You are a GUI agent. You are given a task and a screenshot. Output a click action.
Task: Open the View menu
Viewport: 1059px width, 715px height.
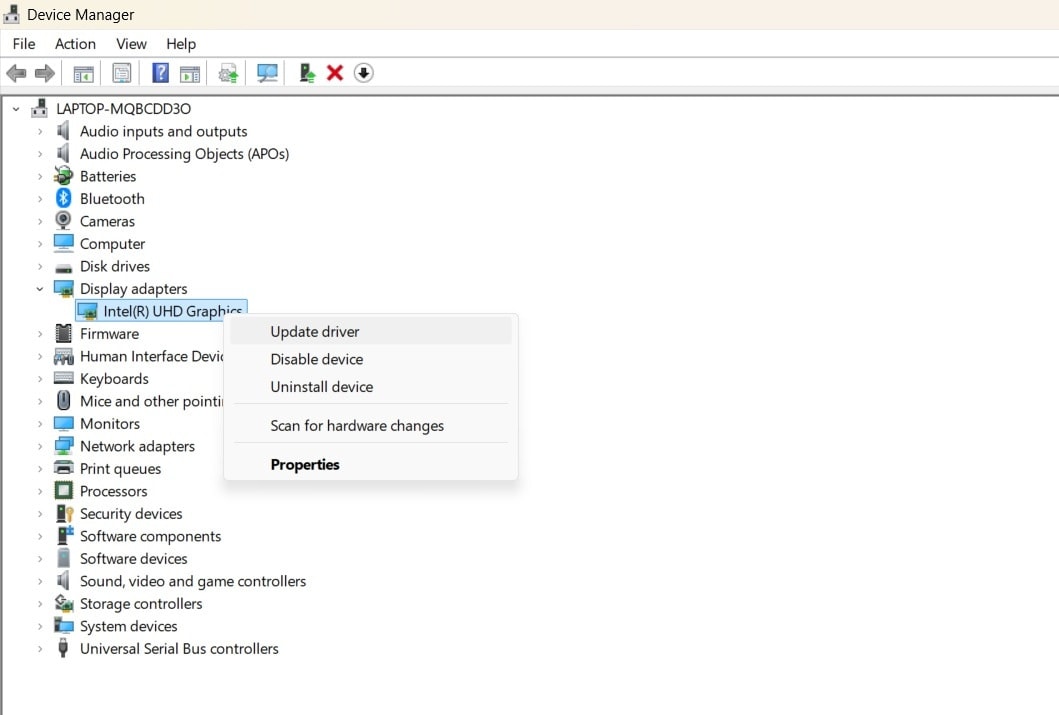[131, 44]
